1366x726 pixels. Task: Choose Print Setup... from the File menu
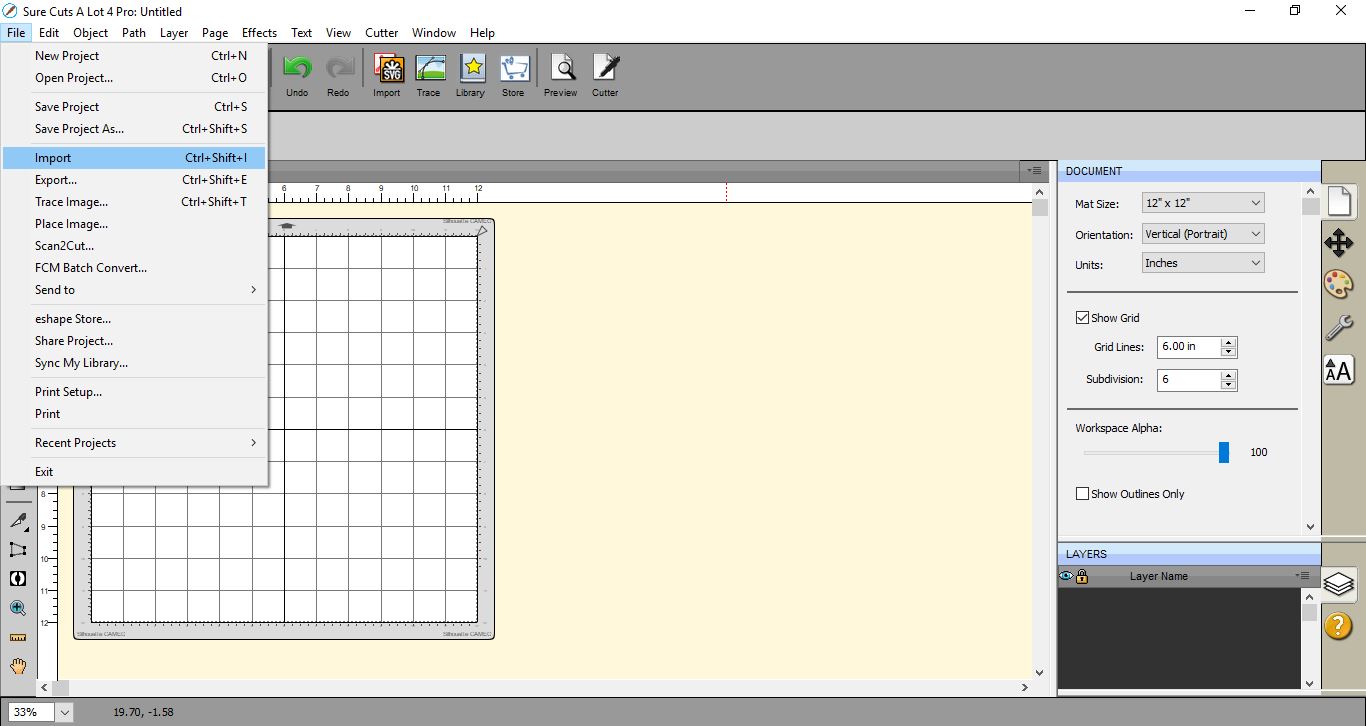coord(134,392)
